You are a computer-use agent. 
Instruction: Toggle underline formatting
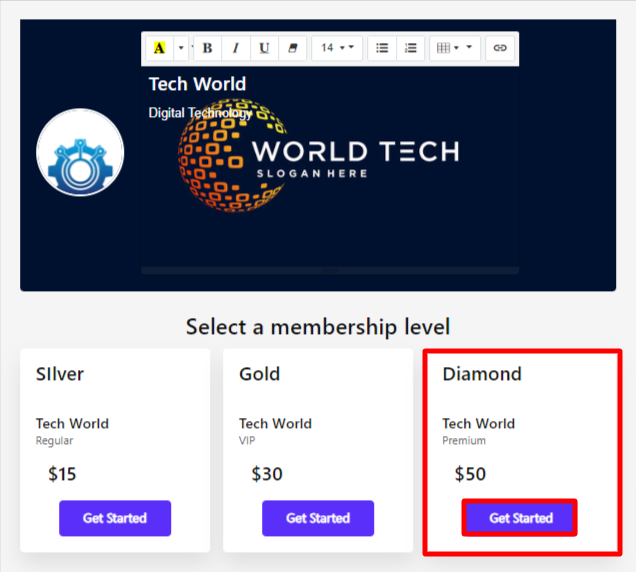coord(264,48)
